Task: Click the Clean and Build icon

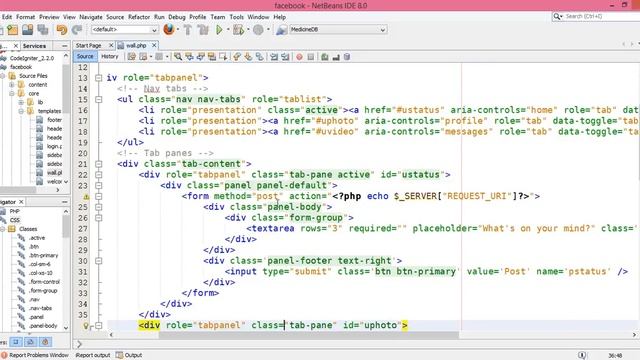Action: (x=203, y=30)
